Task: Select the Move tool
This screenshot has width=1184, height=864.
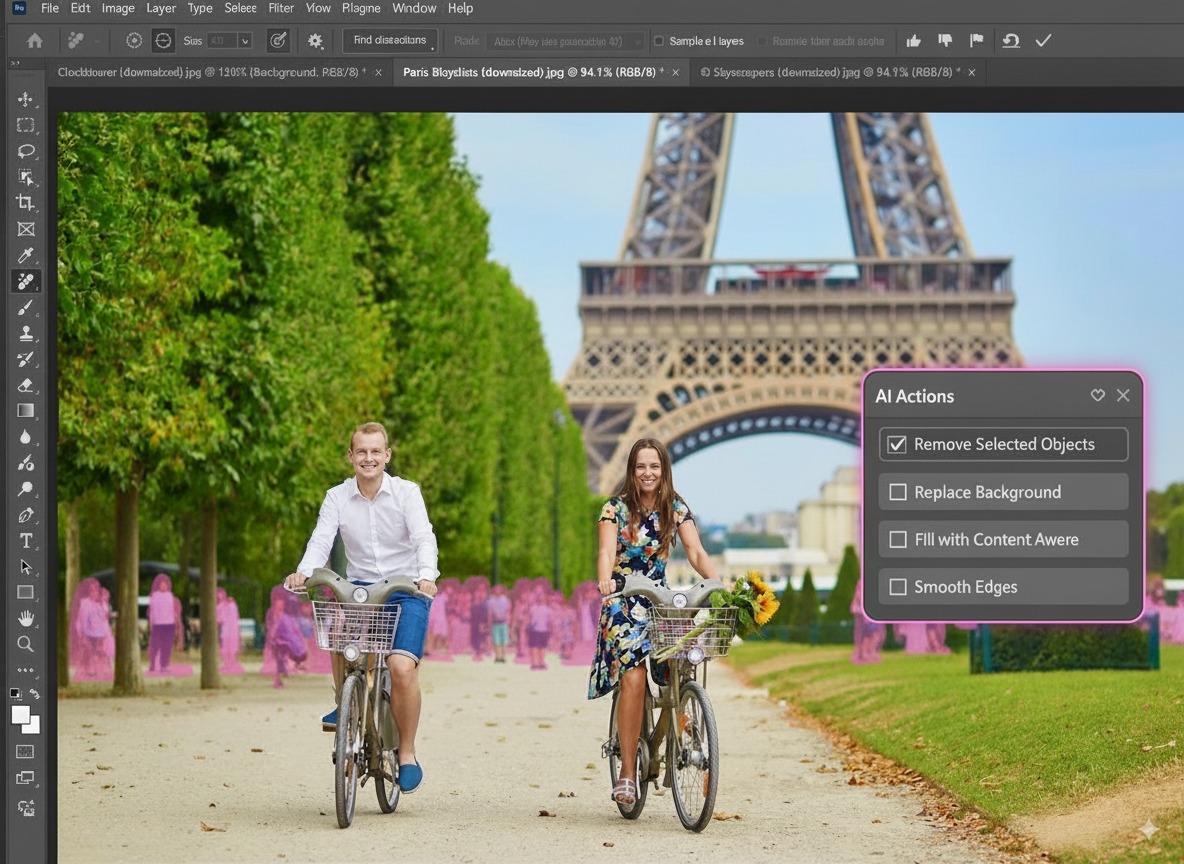Action: [26, 99]
